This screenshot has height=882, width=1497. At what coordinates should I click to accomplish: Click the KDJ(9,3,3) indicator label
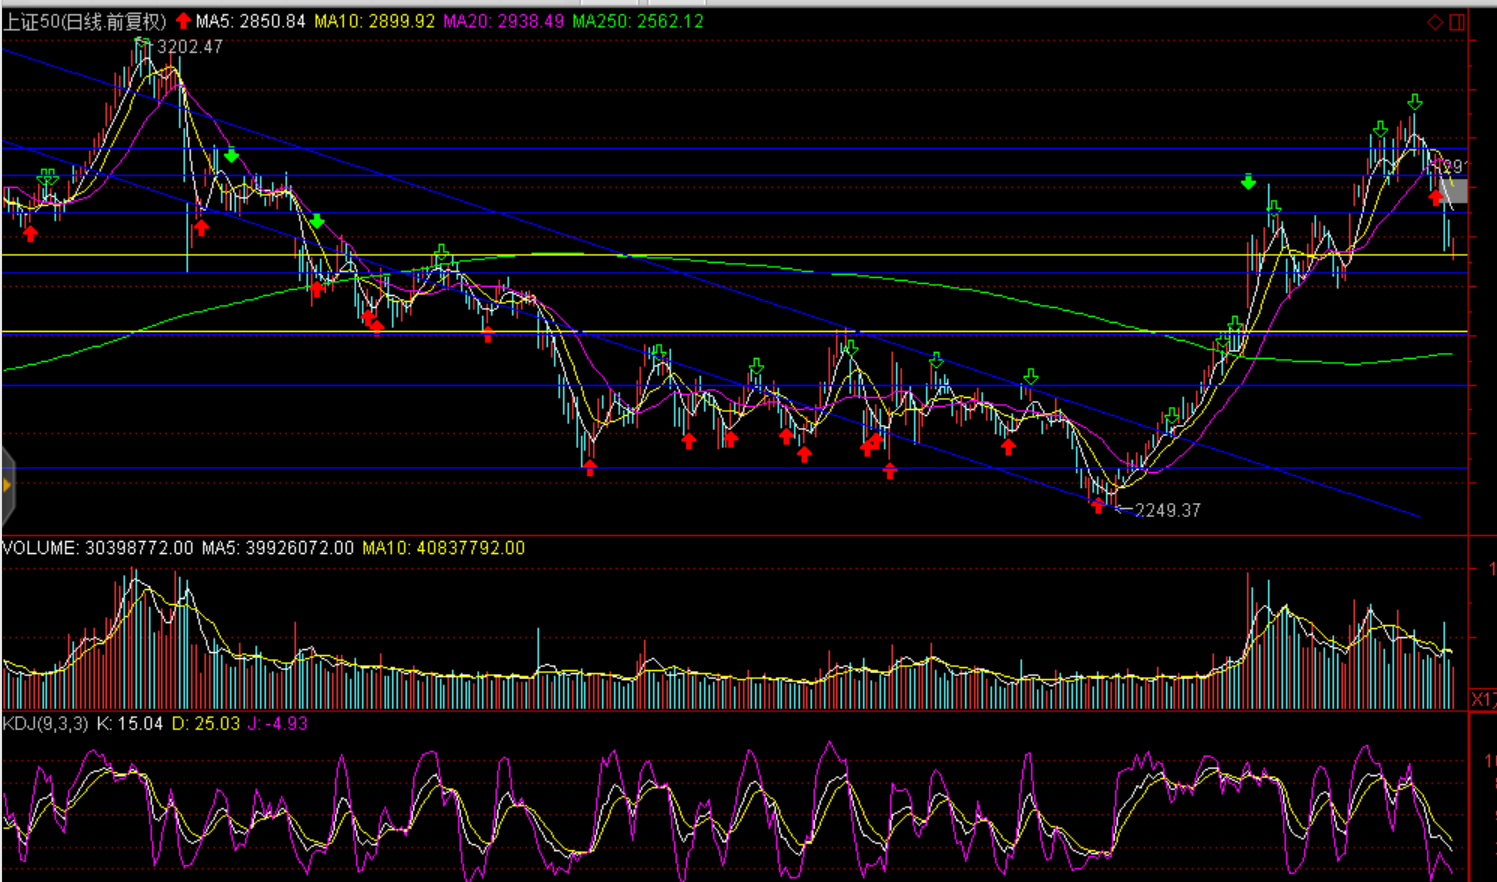coord(46,723)
